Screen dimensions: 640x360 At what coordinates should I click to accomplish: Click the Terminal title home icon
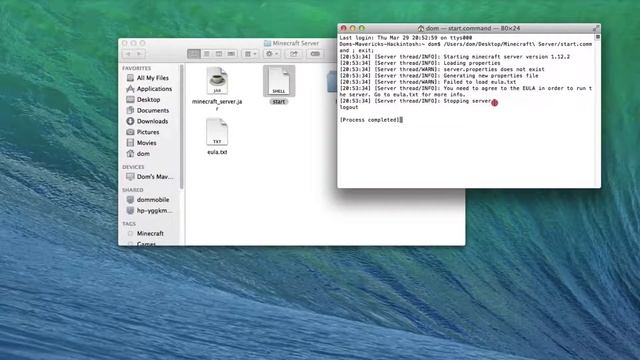pos(421,28)
